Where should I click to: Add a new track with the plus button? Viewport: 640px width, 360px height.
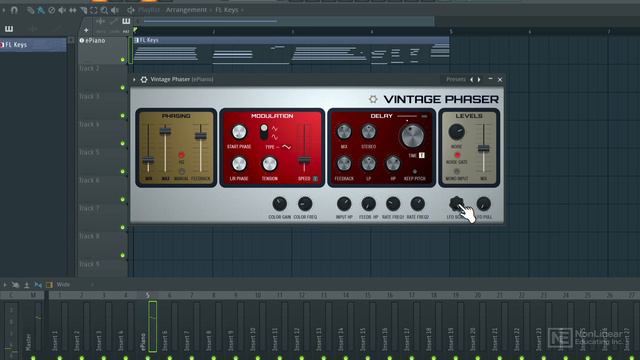[86, 30]
